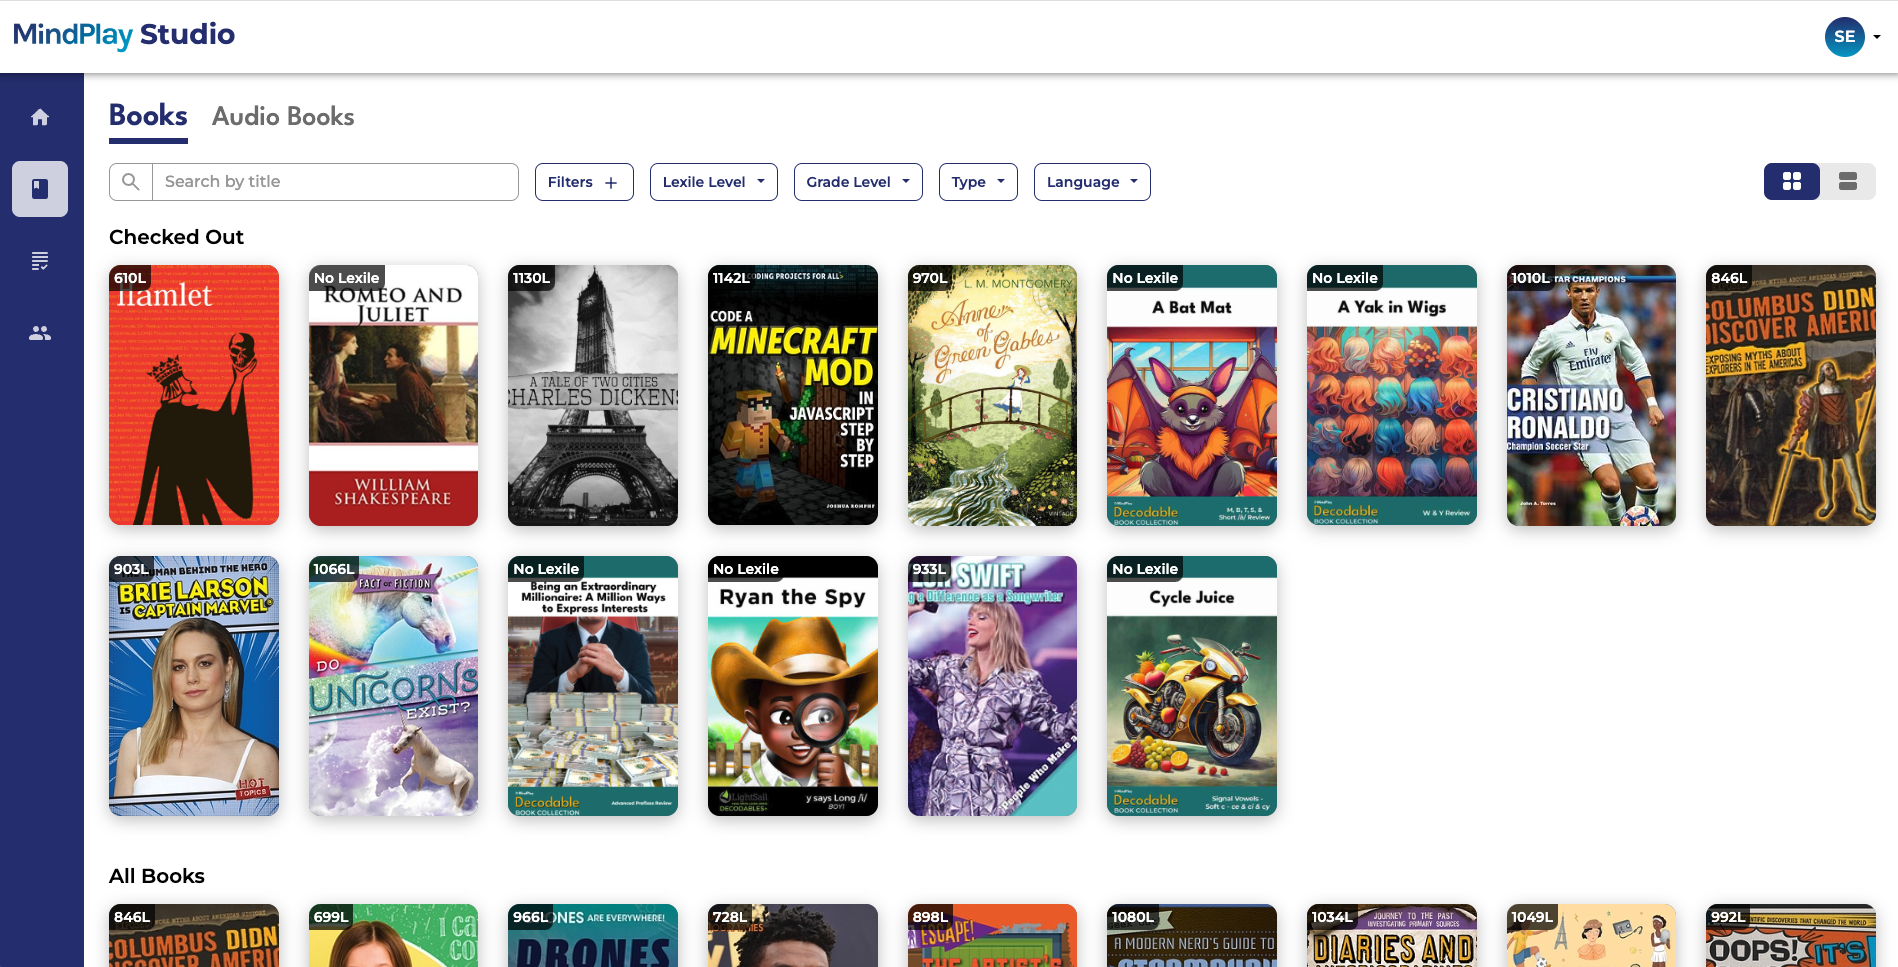Open the 898L Escape book
The width and height of the screenshot is (1898, 967).
(992, 936)
